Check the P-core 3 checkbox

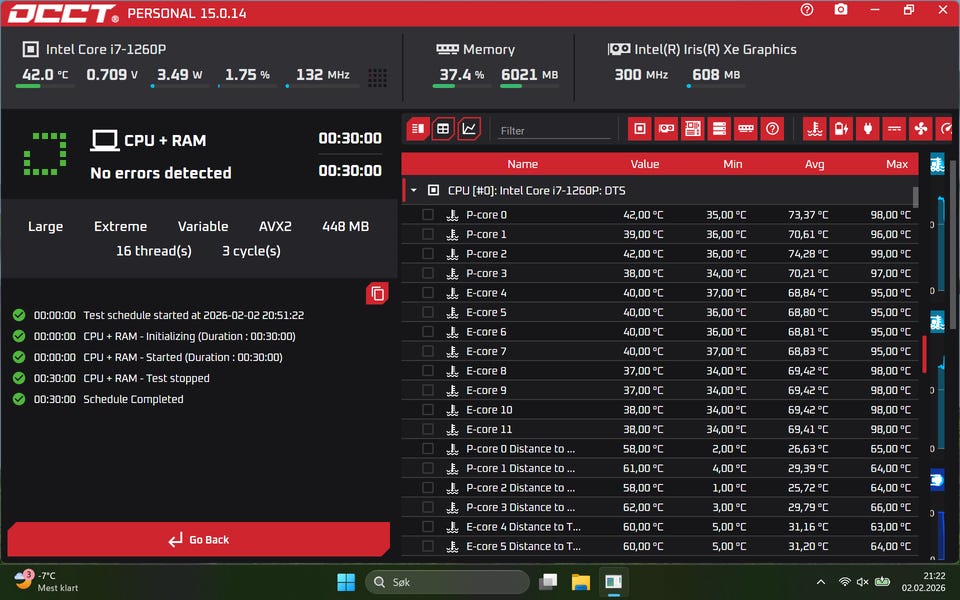pyautogui.click(x=428, y=273)
